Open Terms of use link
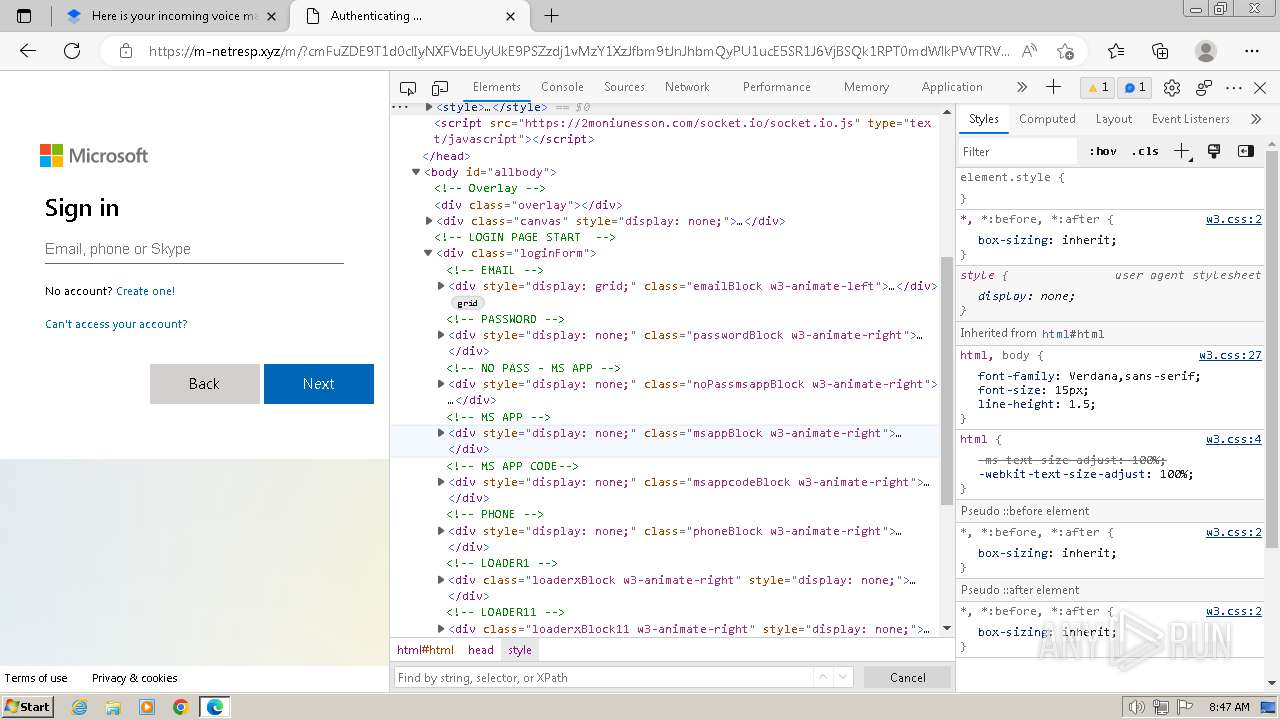1280x720 pixels. [x=36, y=678]
